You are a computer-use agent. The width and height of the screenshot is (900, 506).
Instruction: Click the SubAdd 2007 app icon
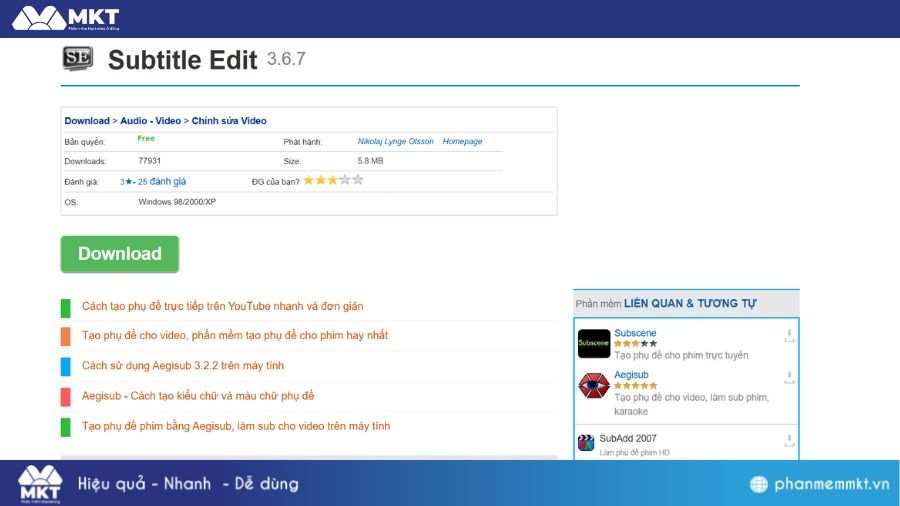[585, 443]
